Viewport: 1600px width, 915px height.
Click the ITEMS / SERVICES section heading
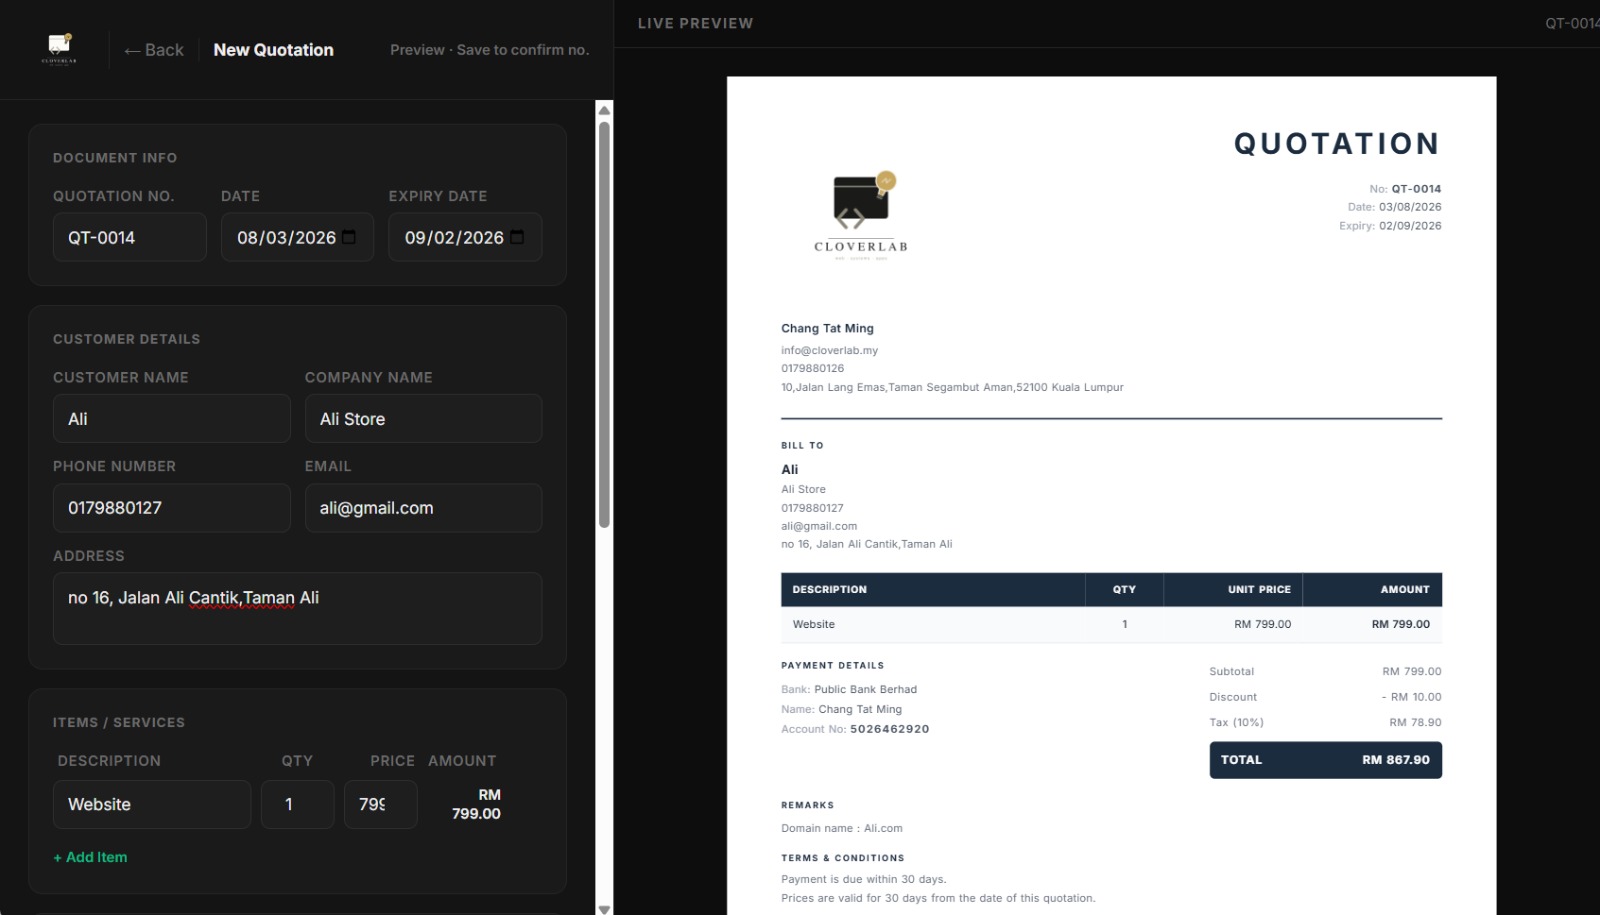coord(119,722)
